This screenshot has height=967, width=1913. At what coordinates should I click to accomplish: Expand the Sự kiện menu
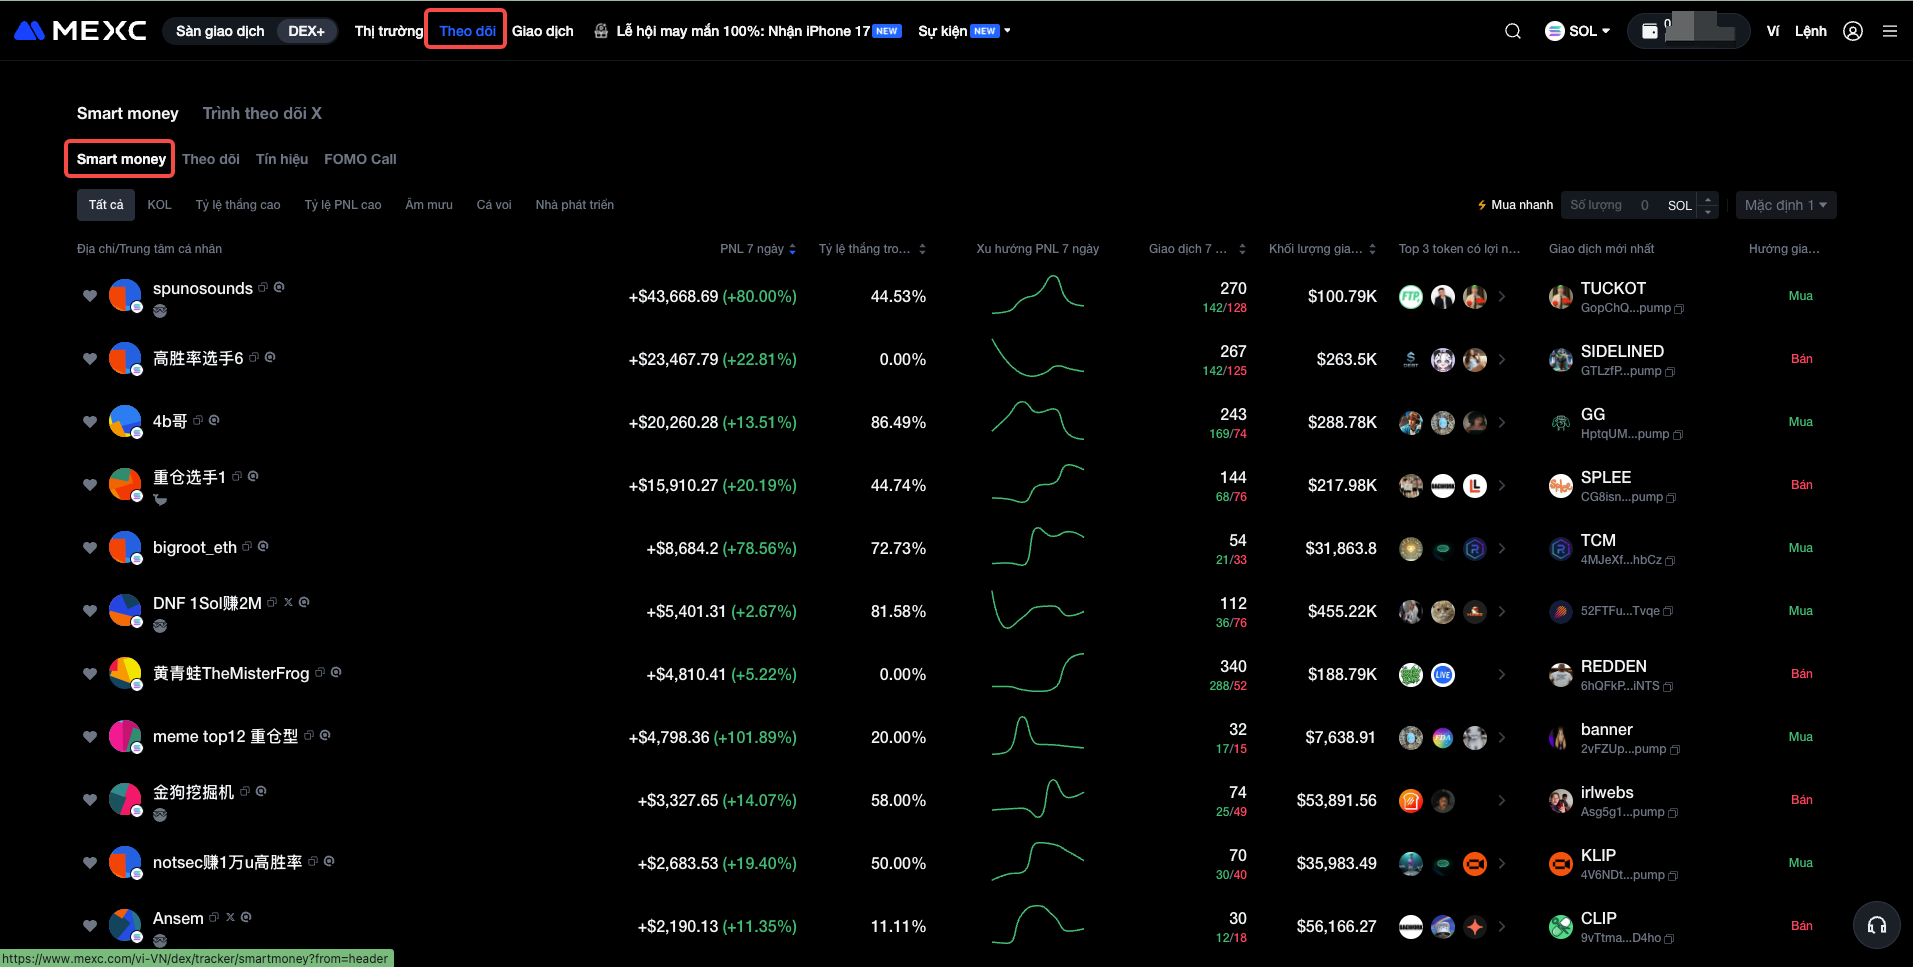click(964, 31)
